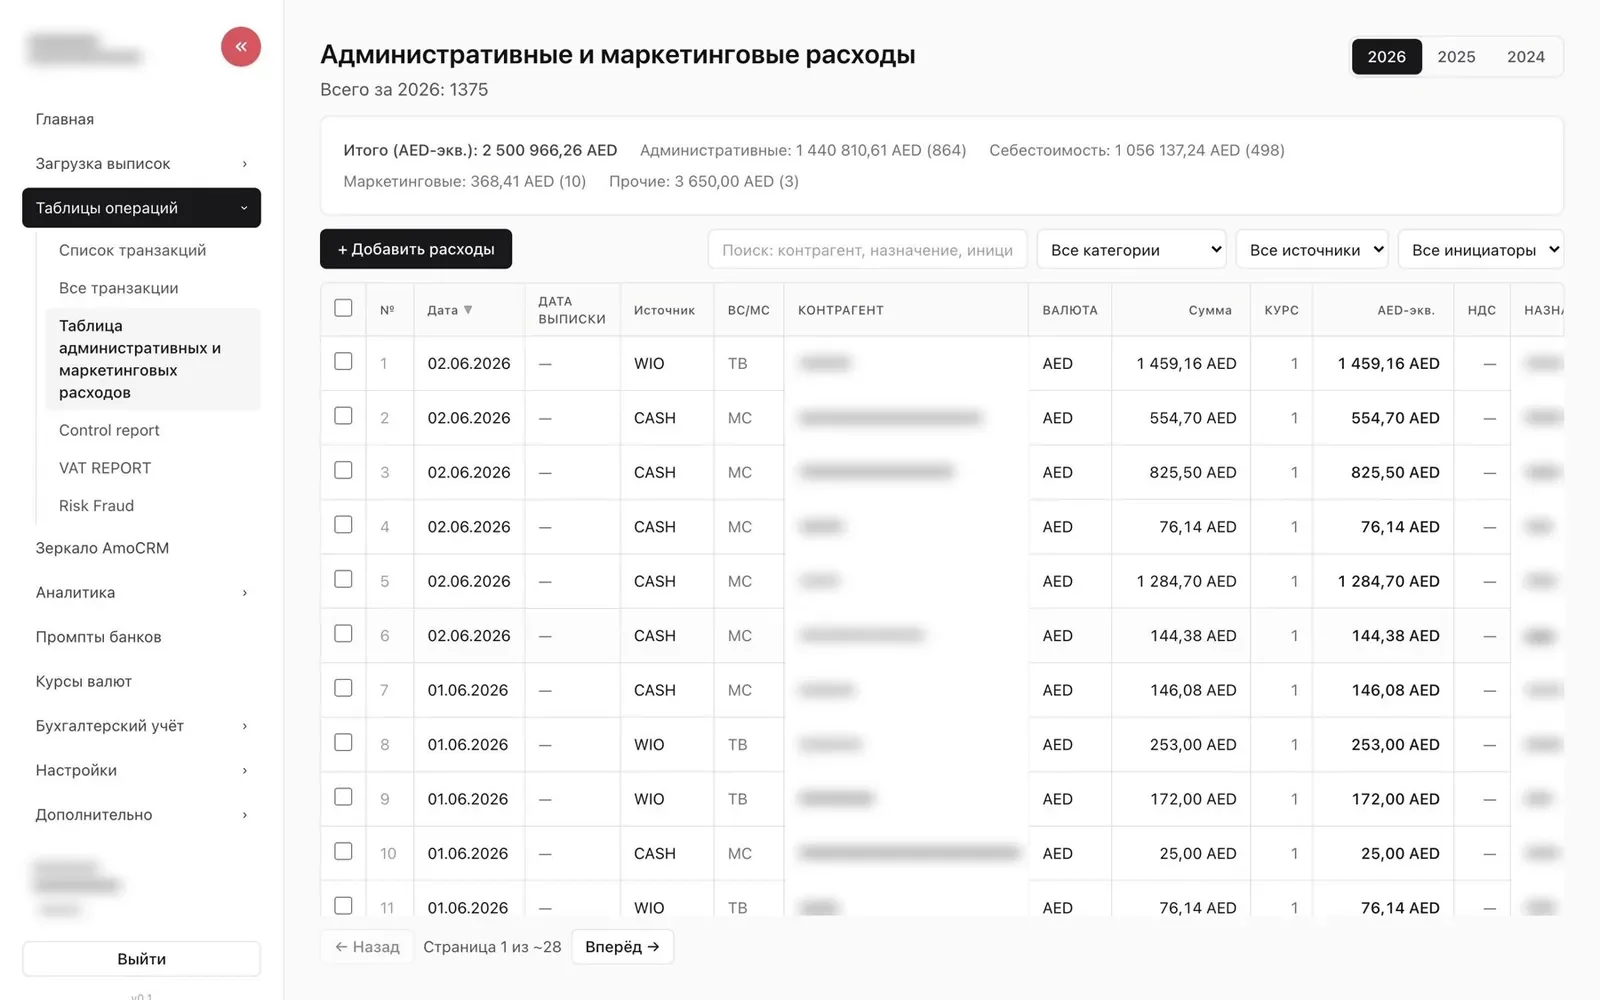
Task: Expand Загрузка выписок menu
Action: [141, 164]
